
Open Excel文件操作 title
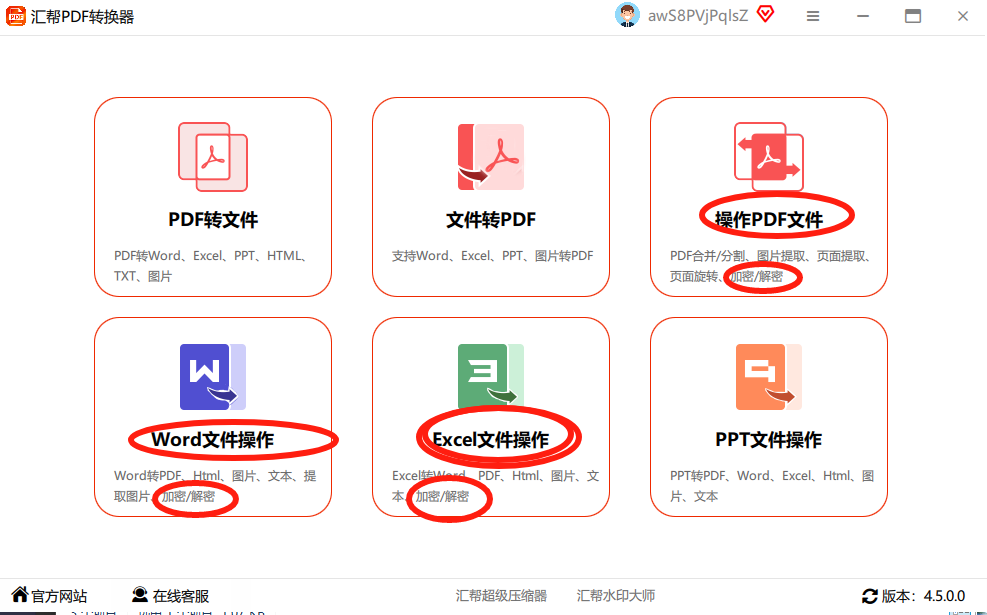[x=491, y=439]
